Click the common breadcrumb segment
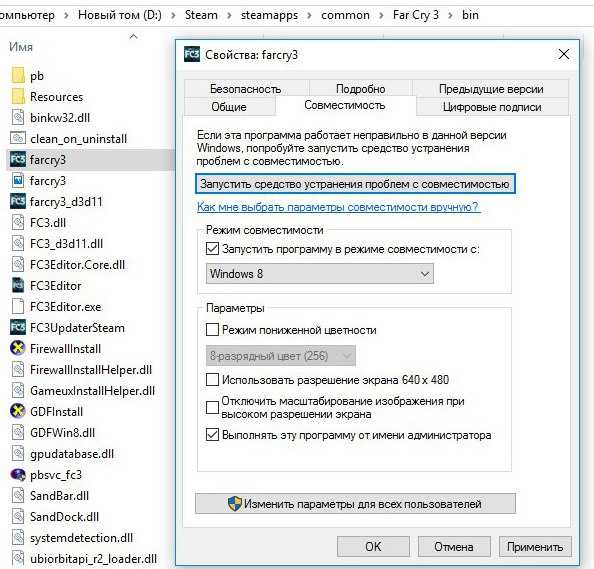Screen dimensions: 594x569 pyautogui.click(x=345, y=15)
